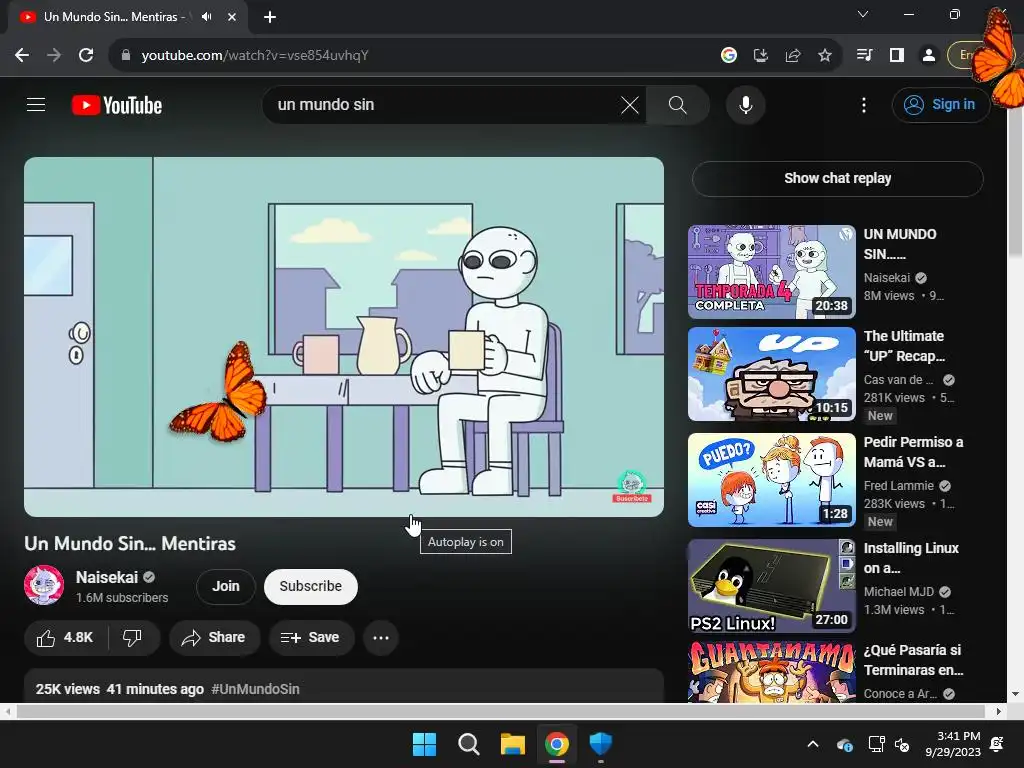
Task: Click the subscribe watermark on the video
Action: tap(631, 487)
